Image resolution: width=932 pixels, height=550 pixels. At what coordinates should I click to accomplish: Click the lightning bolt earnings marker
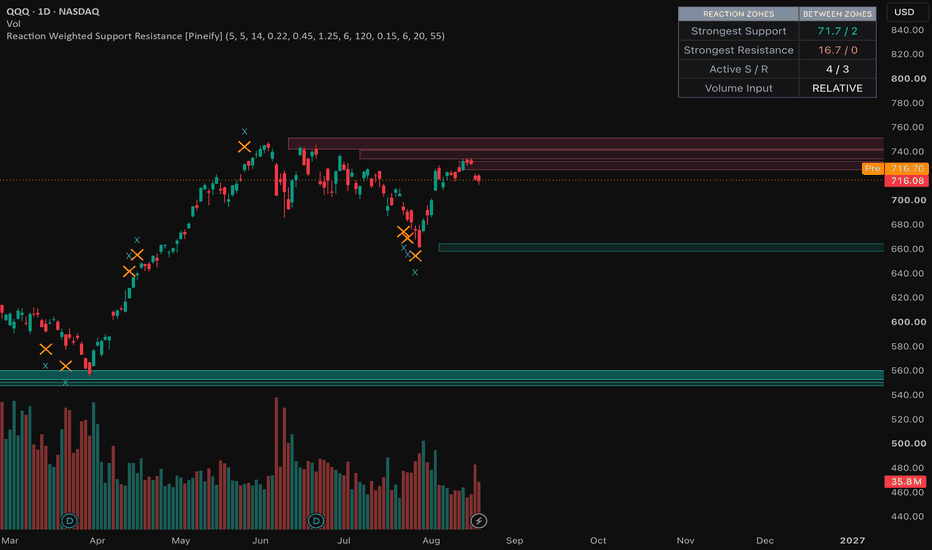[478, 521]
